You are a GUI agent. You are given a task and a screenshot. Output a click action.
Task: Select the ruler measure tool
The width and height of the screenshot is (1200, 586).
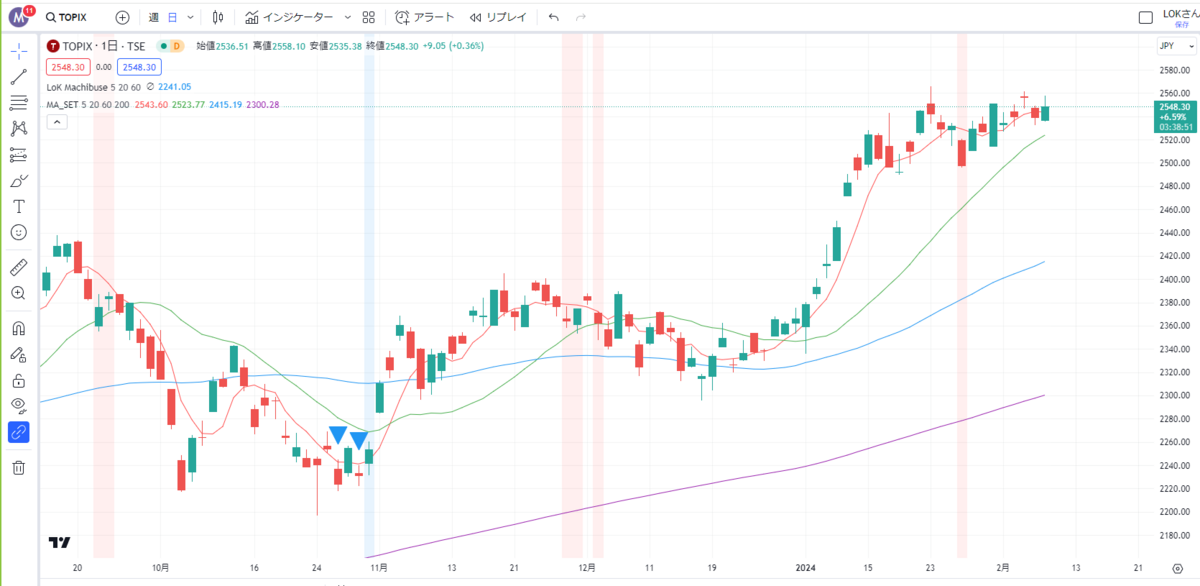(x=18, y=267)
